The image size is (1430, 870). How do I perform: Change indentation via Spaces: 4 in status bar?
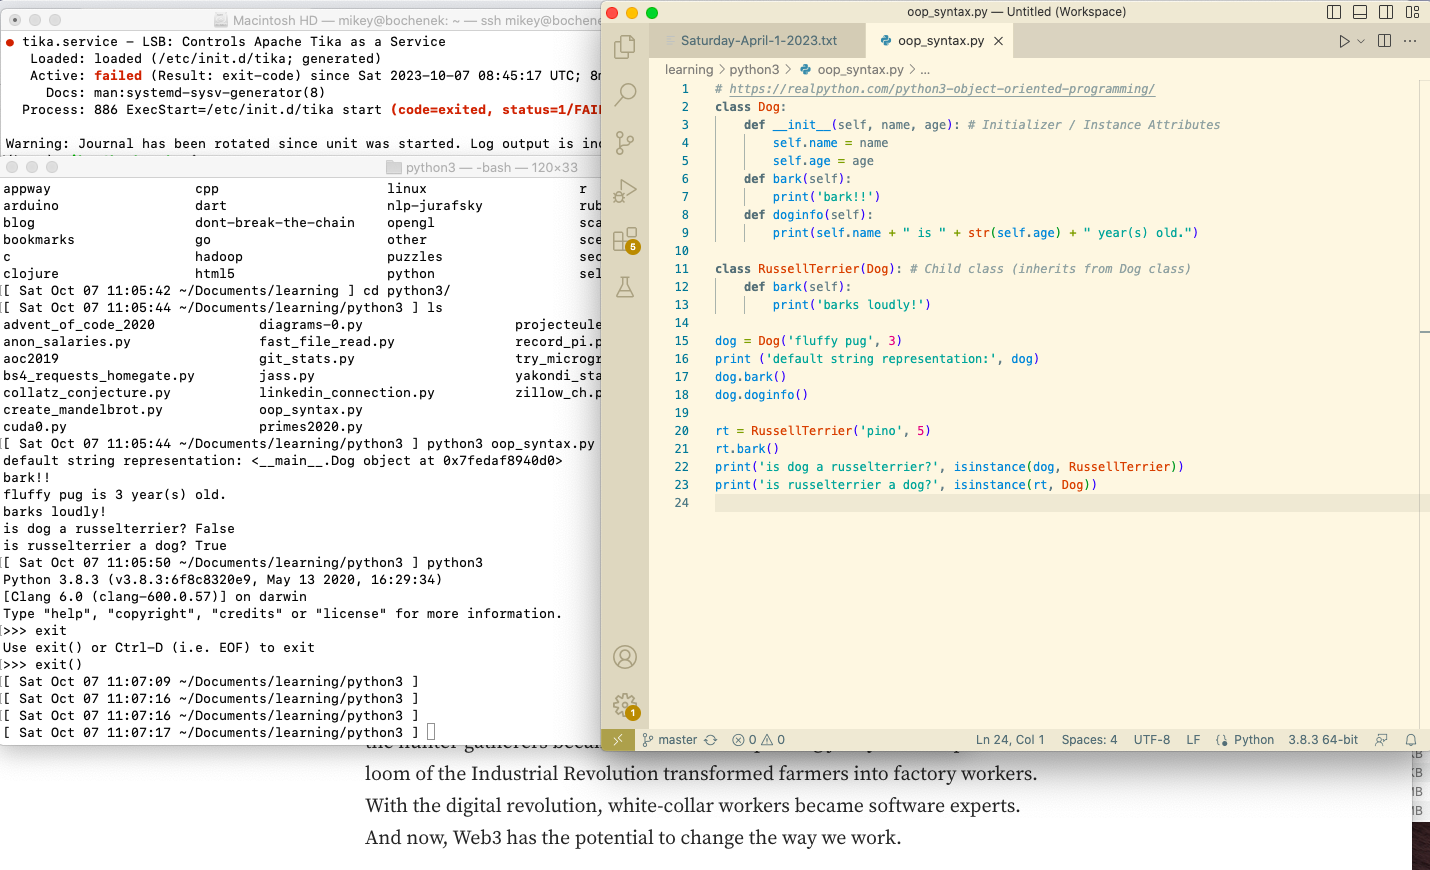1089,739
